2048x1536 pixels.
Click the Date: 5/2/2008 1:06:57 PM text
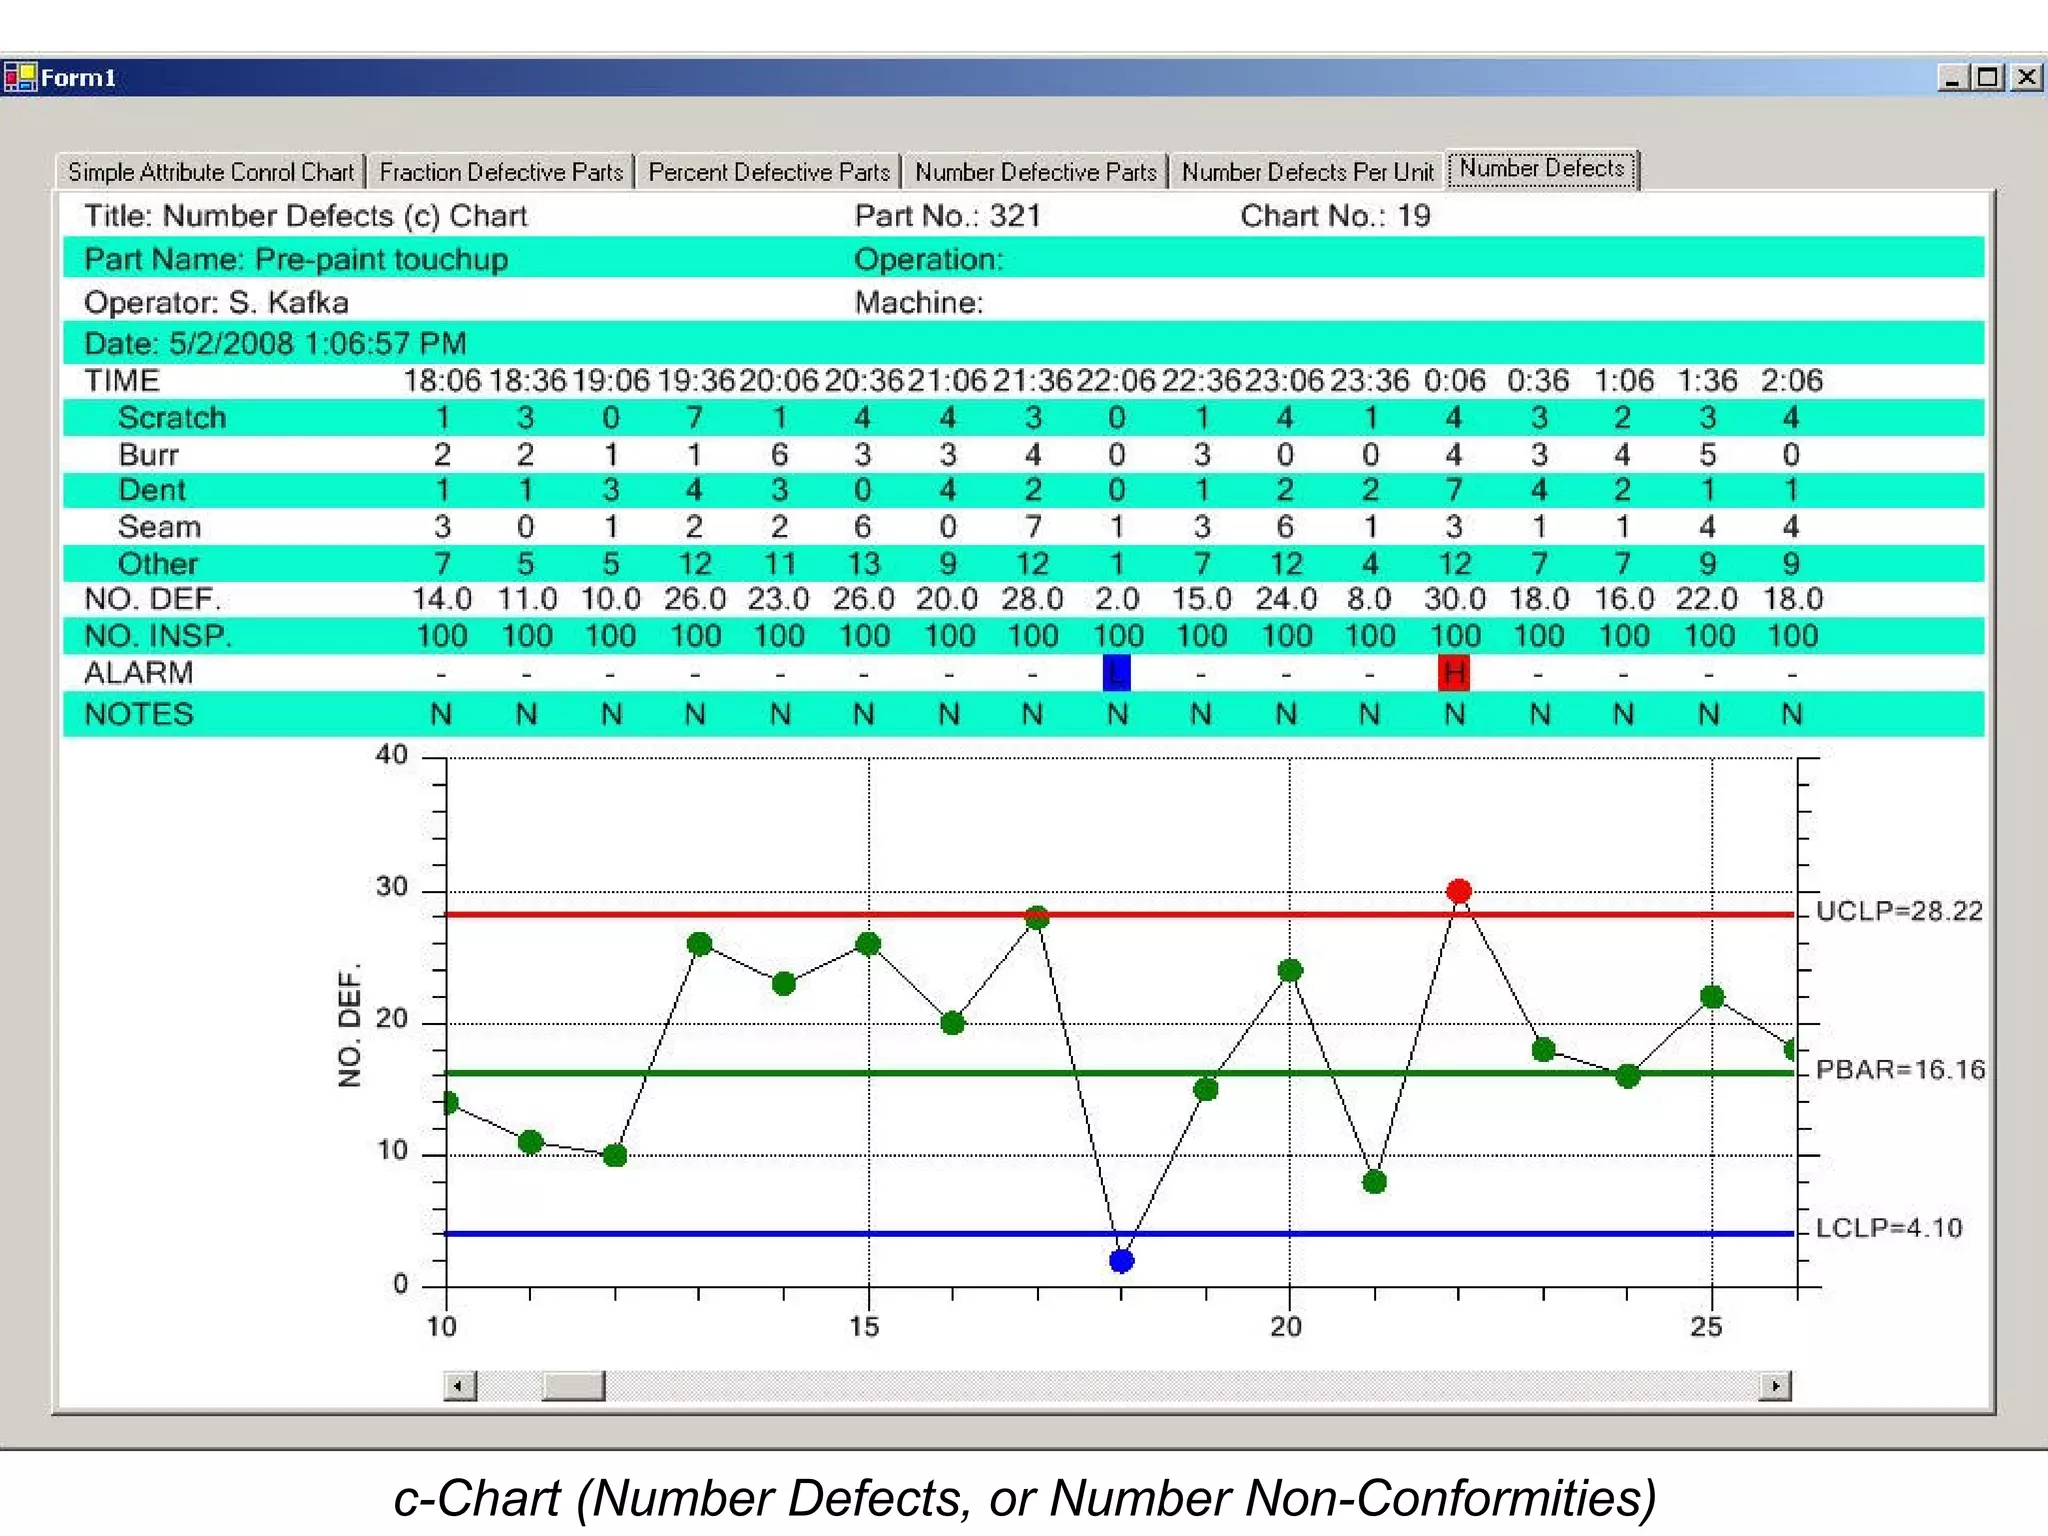click(275, 344)
